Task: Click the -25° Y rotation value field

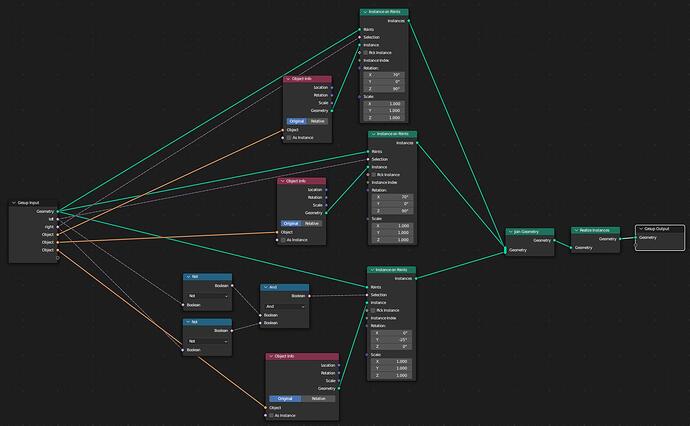Action: (x=390, y=340)
